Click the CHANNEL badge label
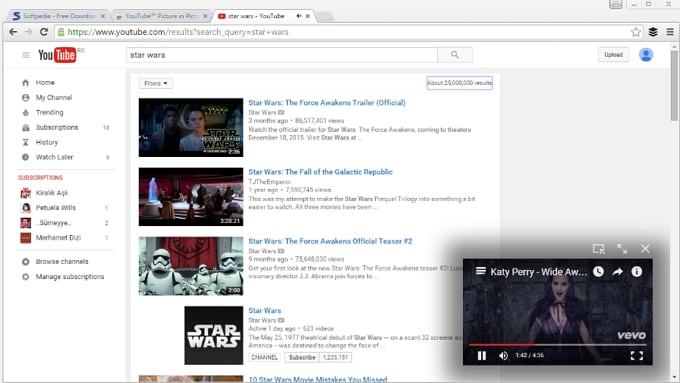Image resolution: width=680 pixels, height=383 pixels. click(265, 357)
